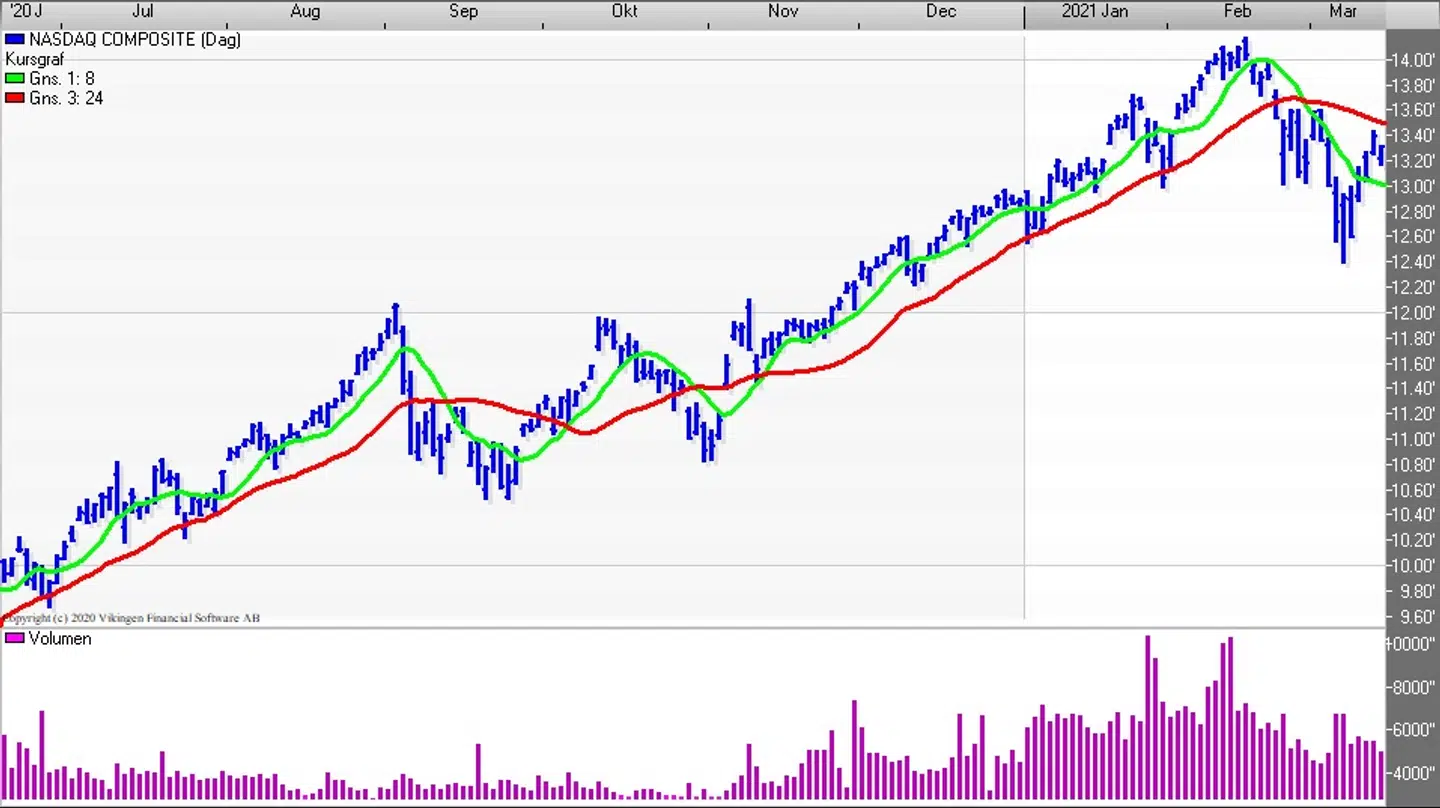Click the red Gns. 3 legend swatch
The image size is (1440, 808).
click(15, 98)
